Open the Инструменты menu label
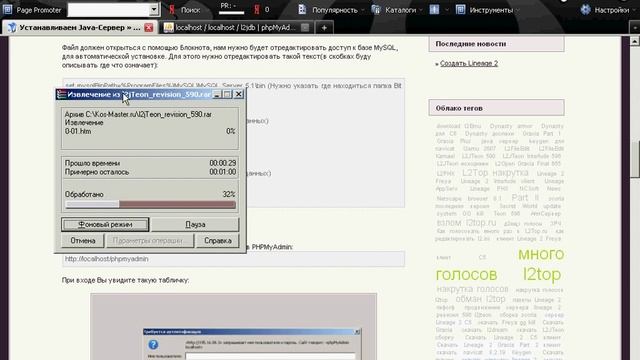The image size is (640, 360). [x=491, y=10]
